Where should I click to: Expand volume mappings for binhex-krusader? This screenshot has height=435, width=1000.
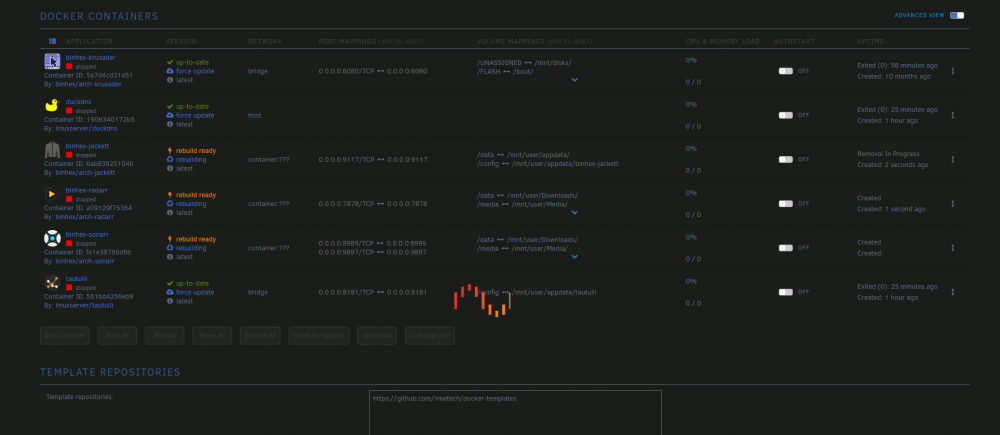click(575, 80)
